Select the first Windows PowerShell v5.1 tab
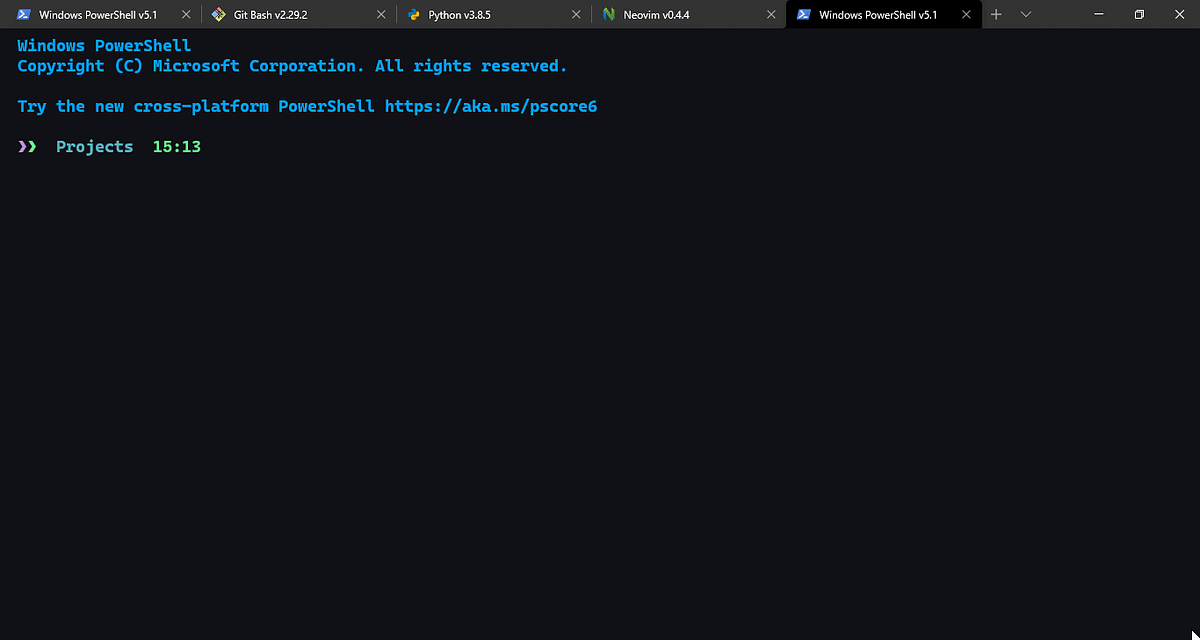The height and width of the screenshot is (640, 1200). coord(100,14)
